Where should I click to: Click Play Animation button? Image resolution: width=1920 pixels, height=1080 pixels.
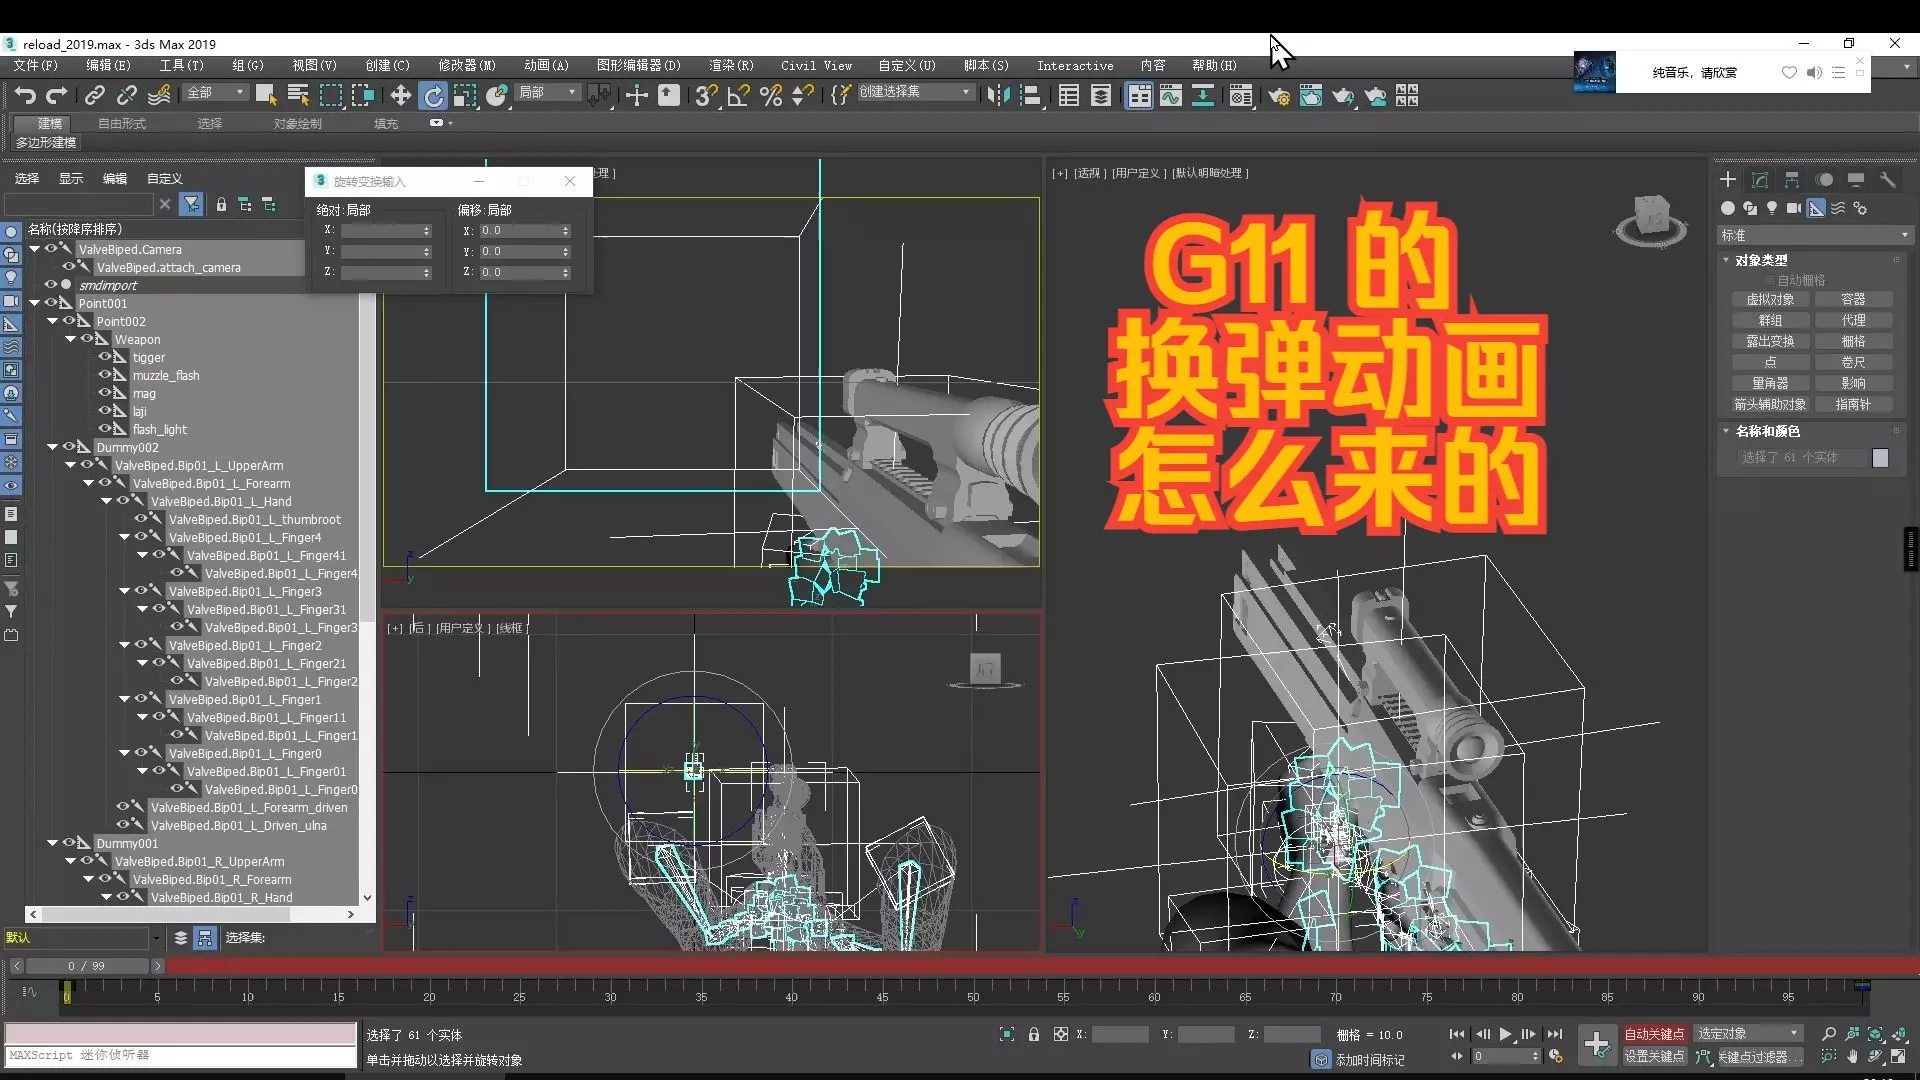pyautogui.click(x=1505, y=1034)
